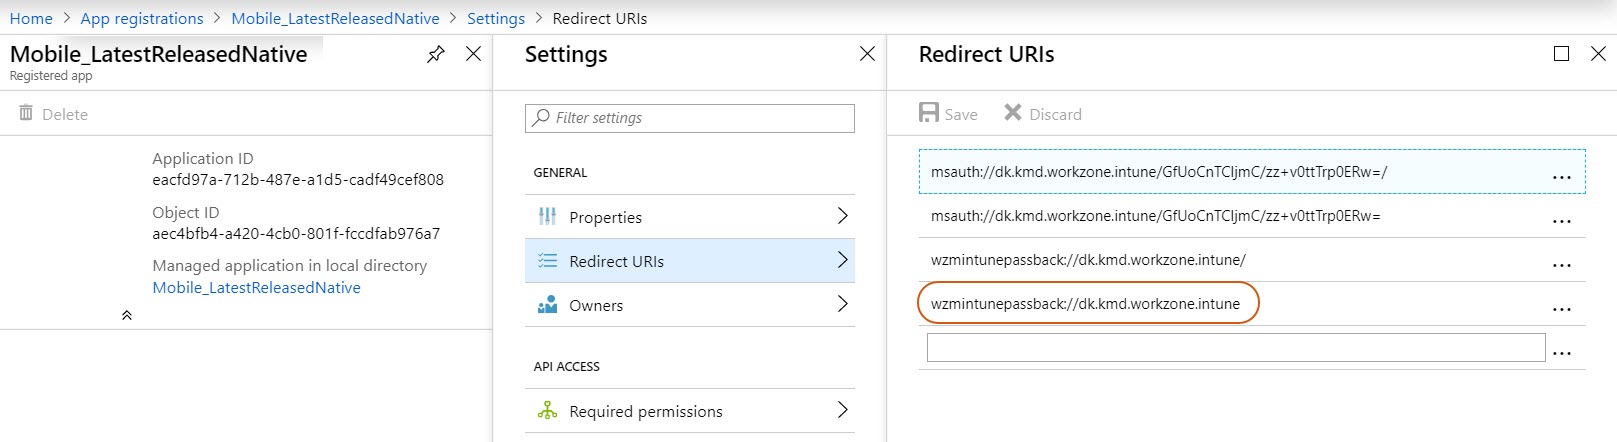Open the Owners settings item
The width and height of the screenshot is (1617, 442).
click(690, 305)
